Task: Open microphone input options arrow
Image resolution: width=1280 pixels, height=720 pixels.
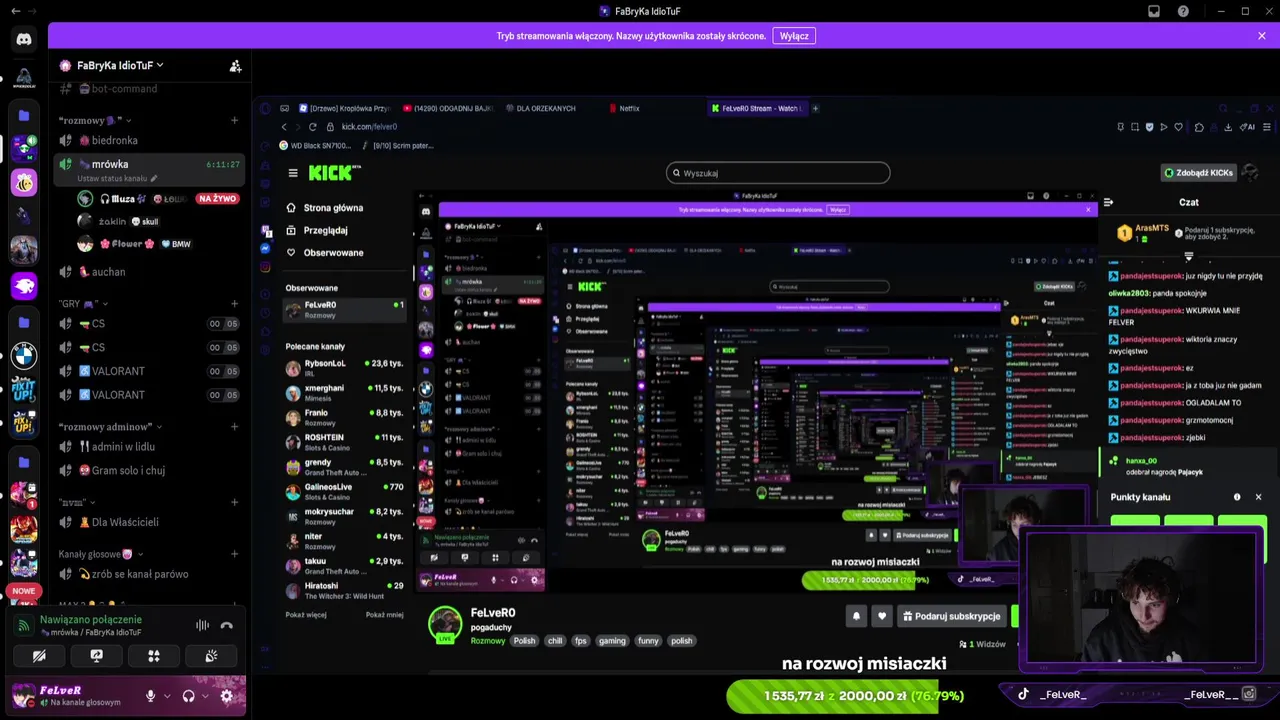Action: [167, 696]
